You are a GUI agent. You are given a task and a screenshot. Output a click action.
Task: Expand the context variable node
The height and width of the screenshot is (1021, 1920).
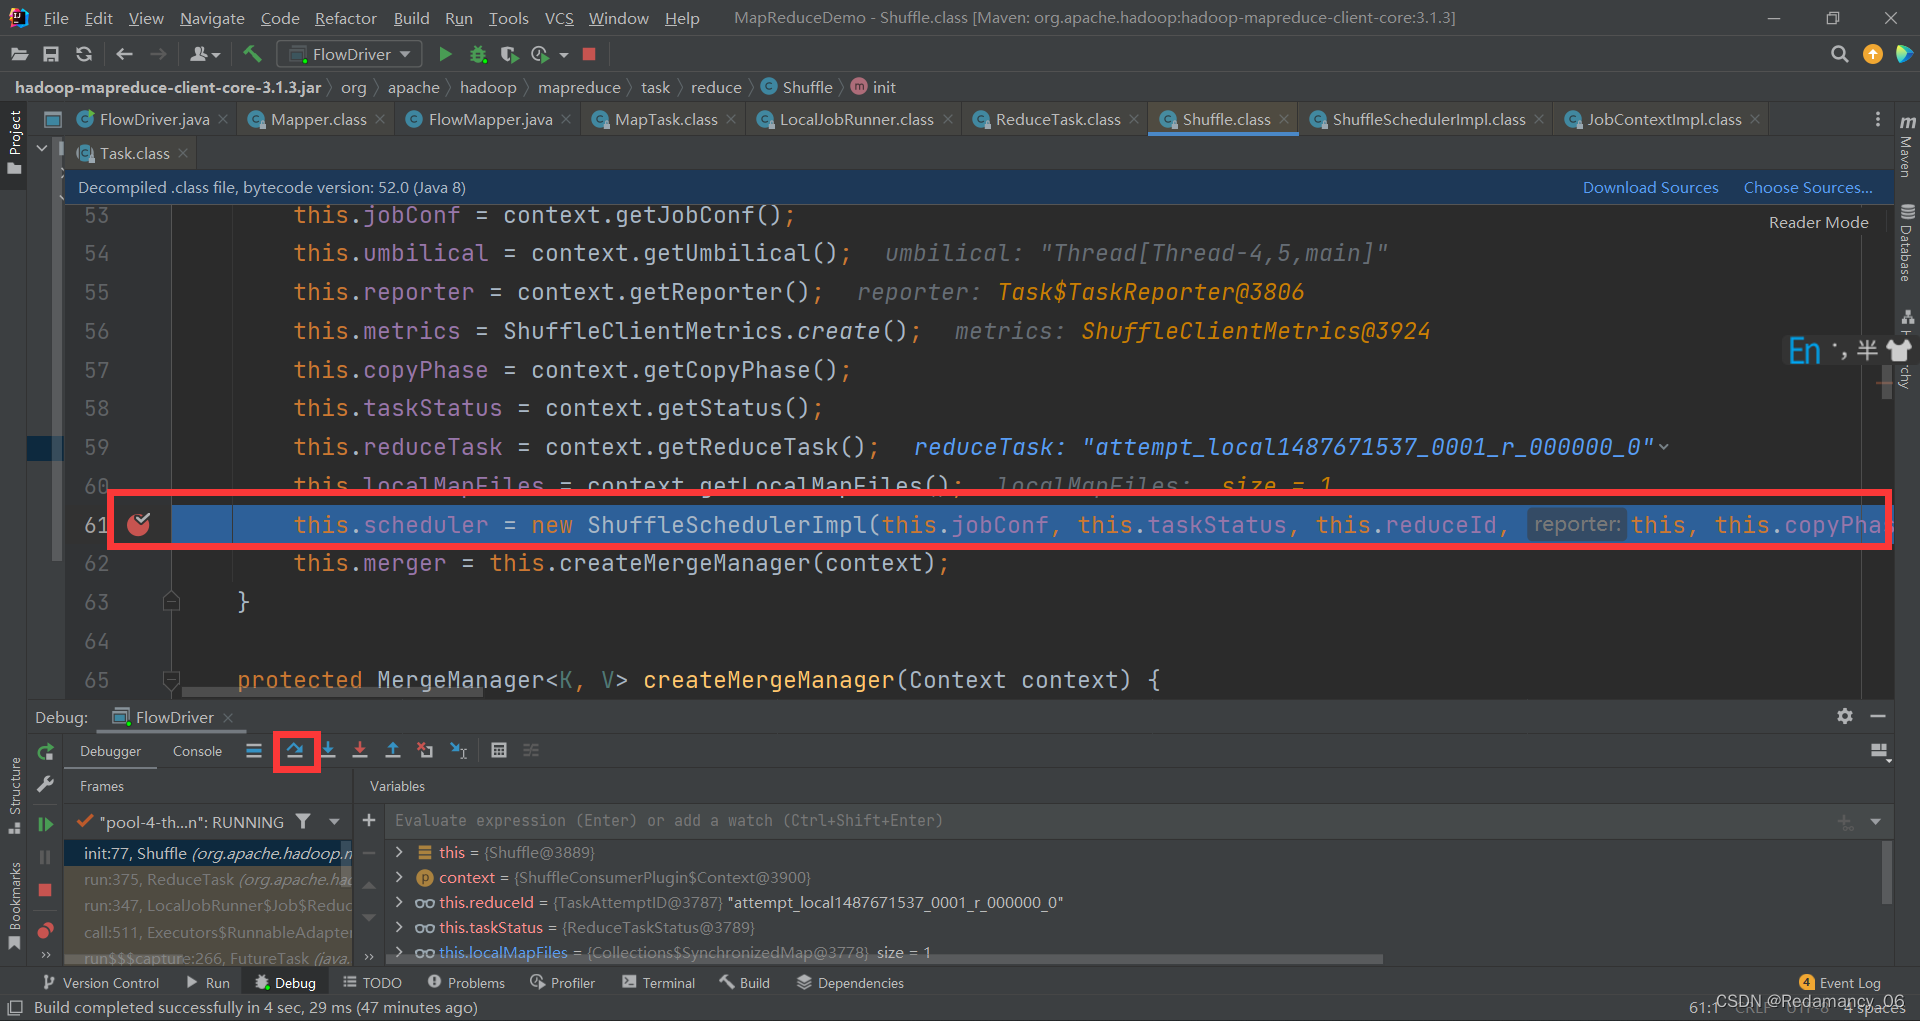pyautogui.click(x=399, y=877)
